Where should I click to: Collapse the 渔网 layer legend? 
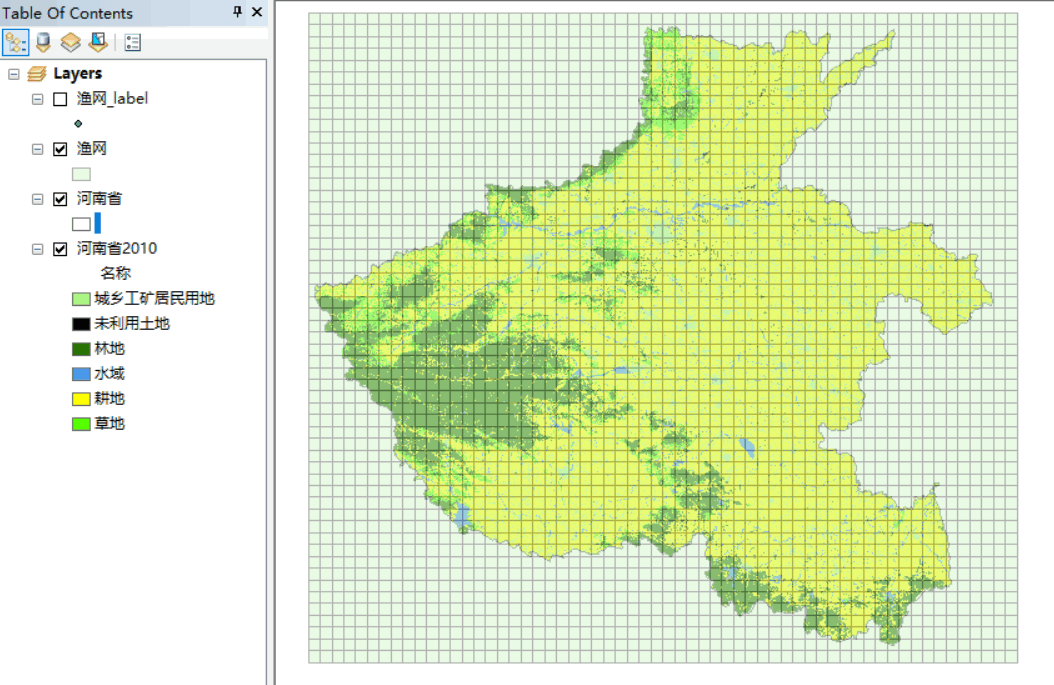click(x=38, y=149)
